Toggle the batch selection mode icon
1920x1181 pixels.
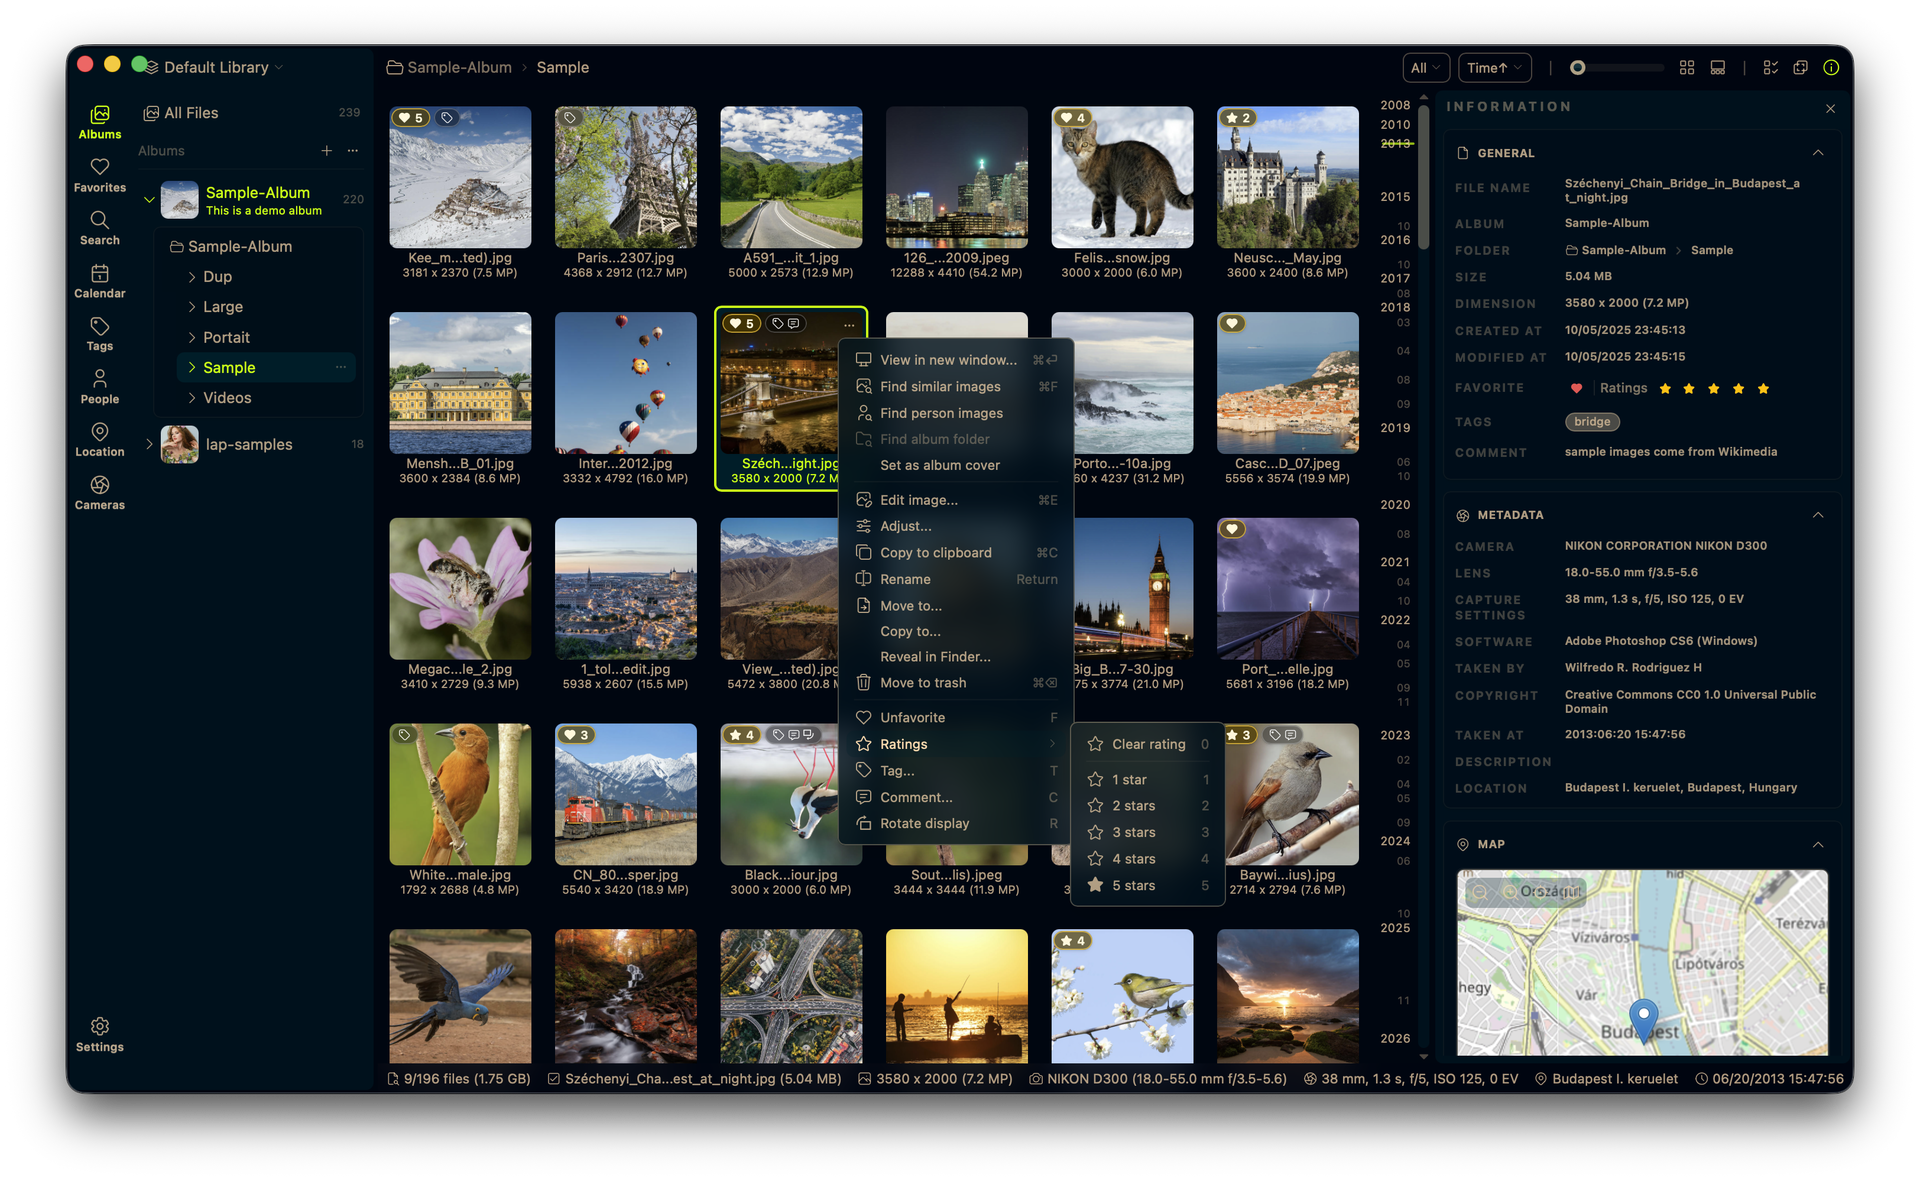(1770, 67)
